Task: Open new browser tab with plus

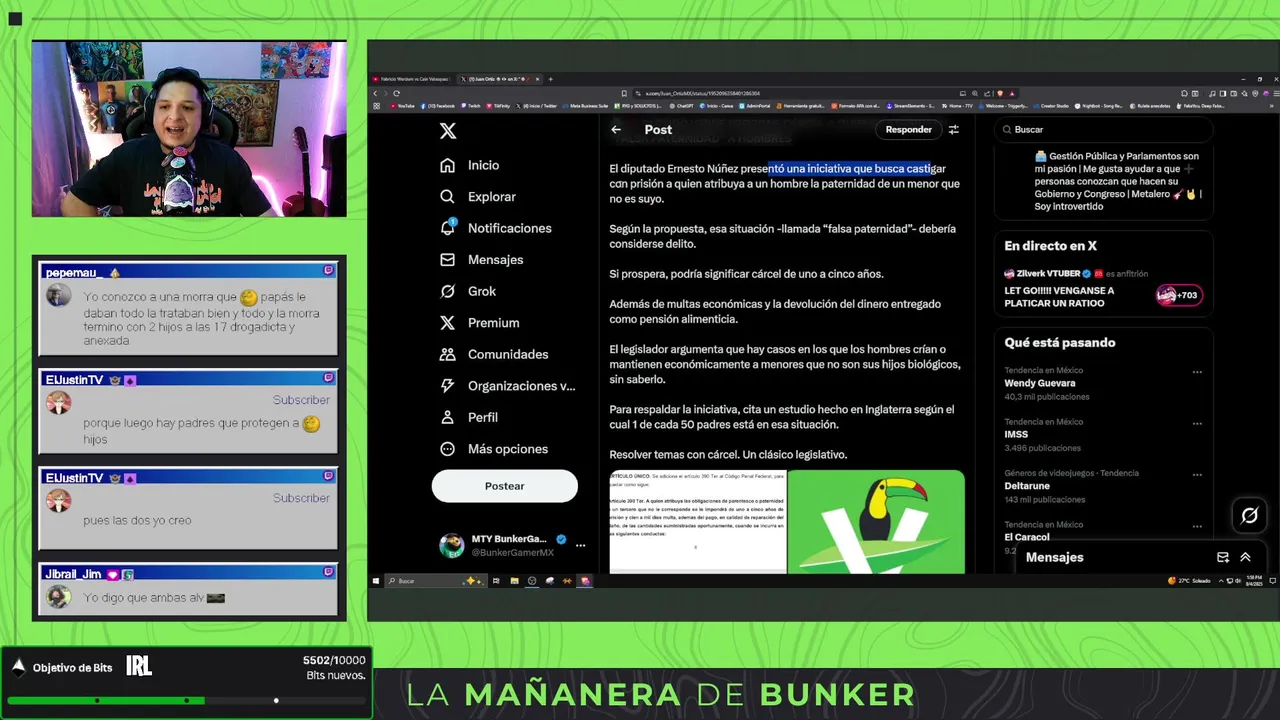Action: (550, 79)
